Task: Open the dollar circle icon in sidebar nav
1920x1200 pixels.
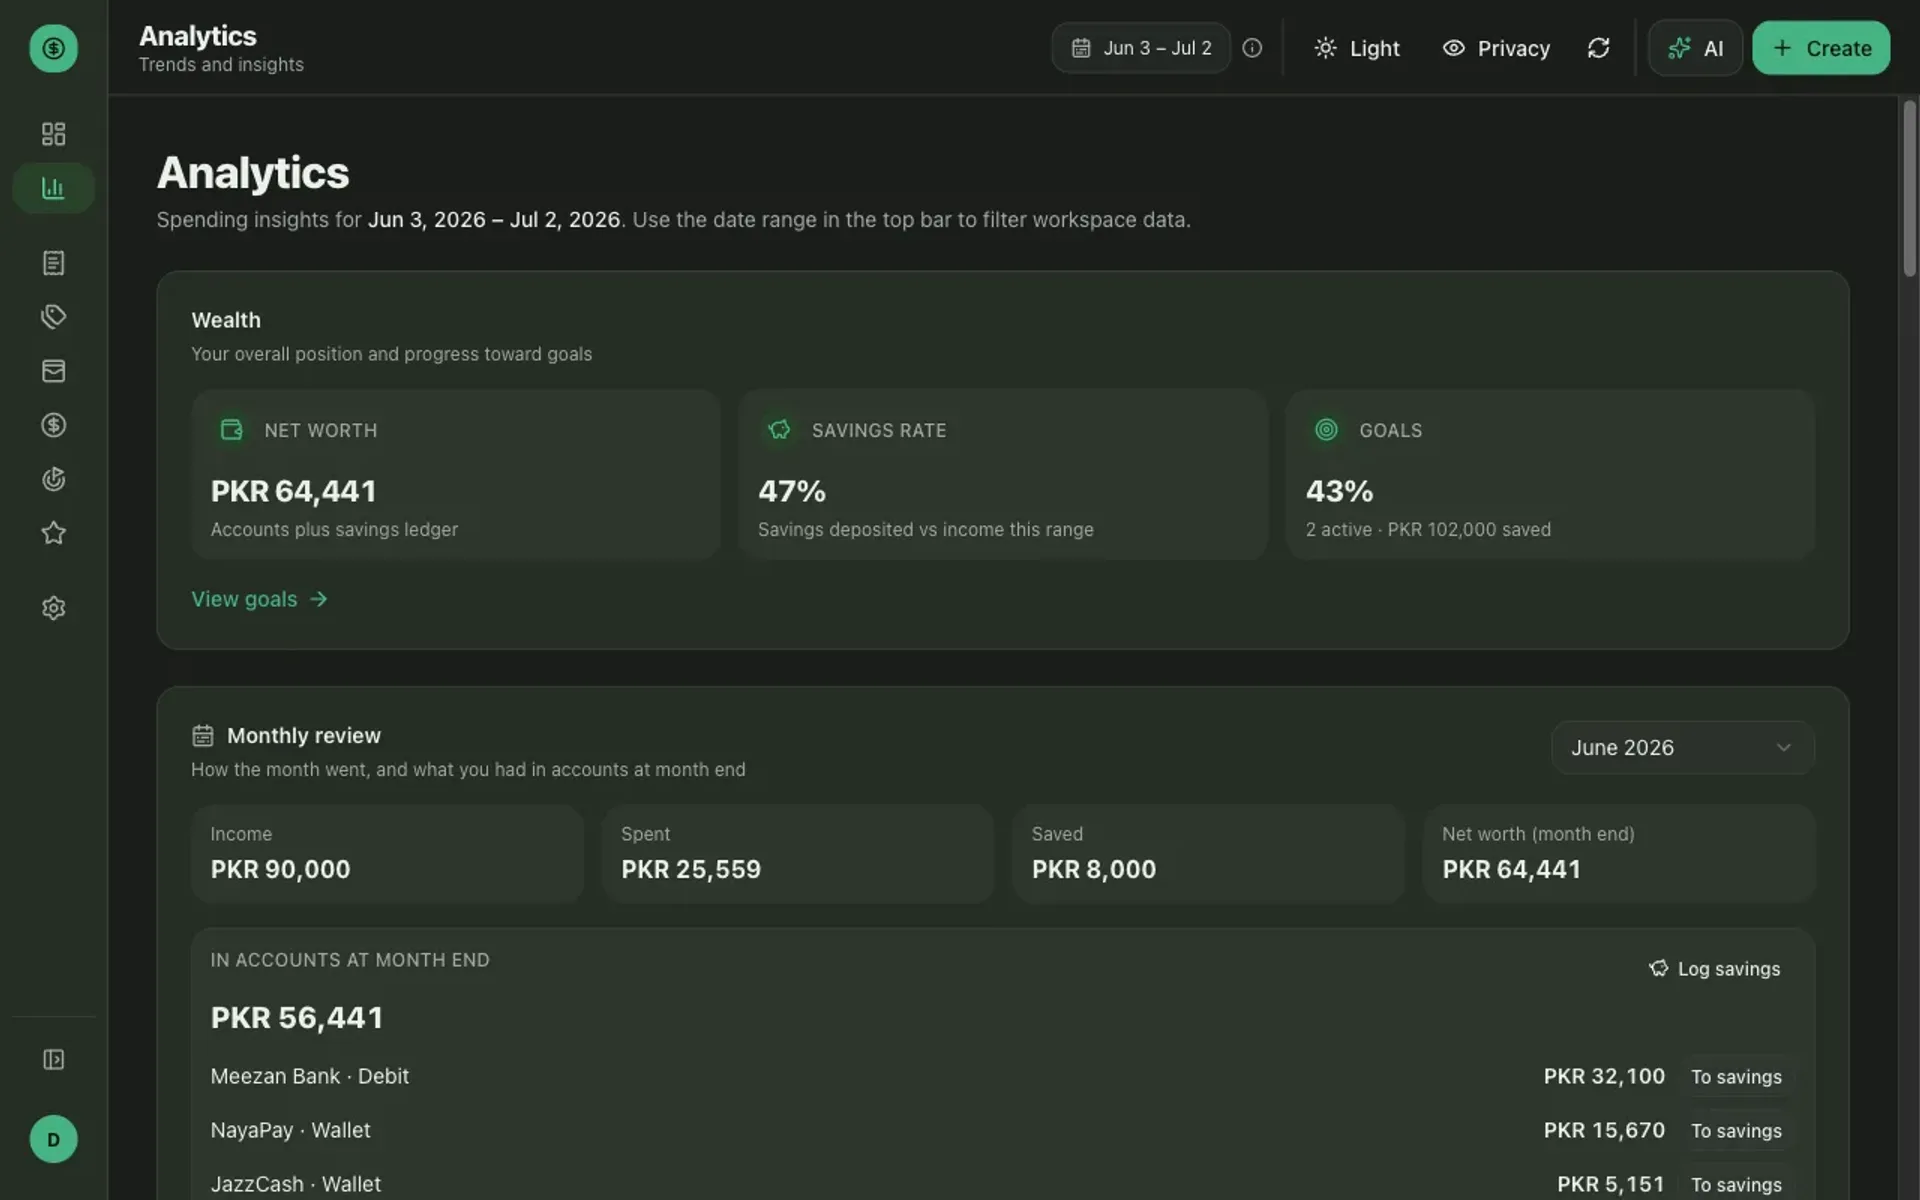Action: tap(53, 425)
